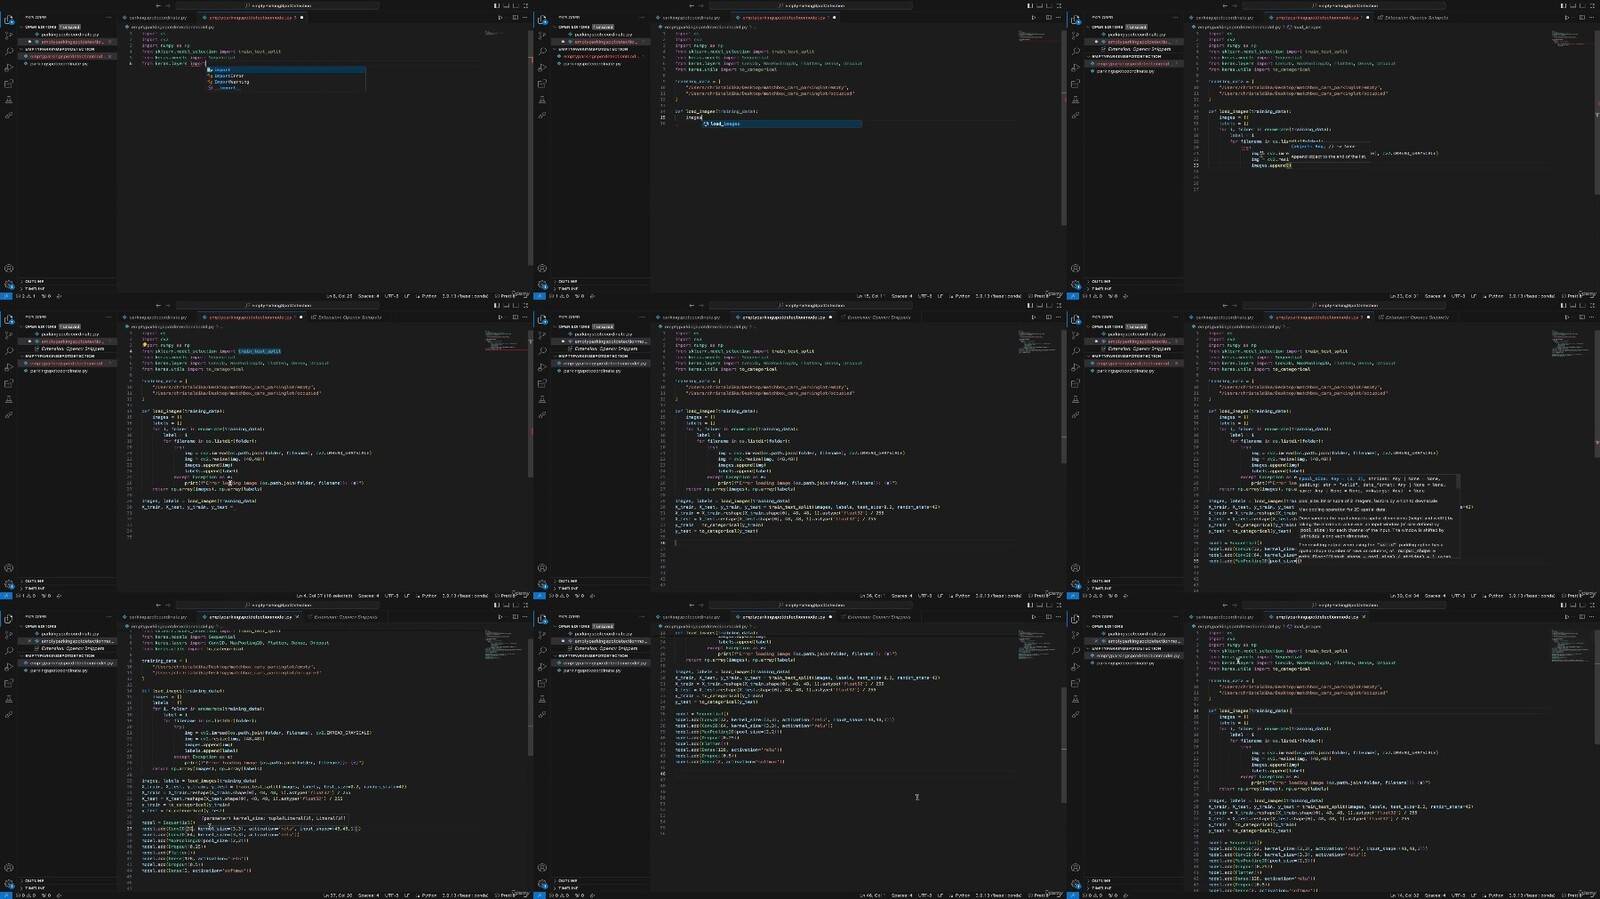Click UTF-8 encoding in top-right frame status bar

(1458, 296)
